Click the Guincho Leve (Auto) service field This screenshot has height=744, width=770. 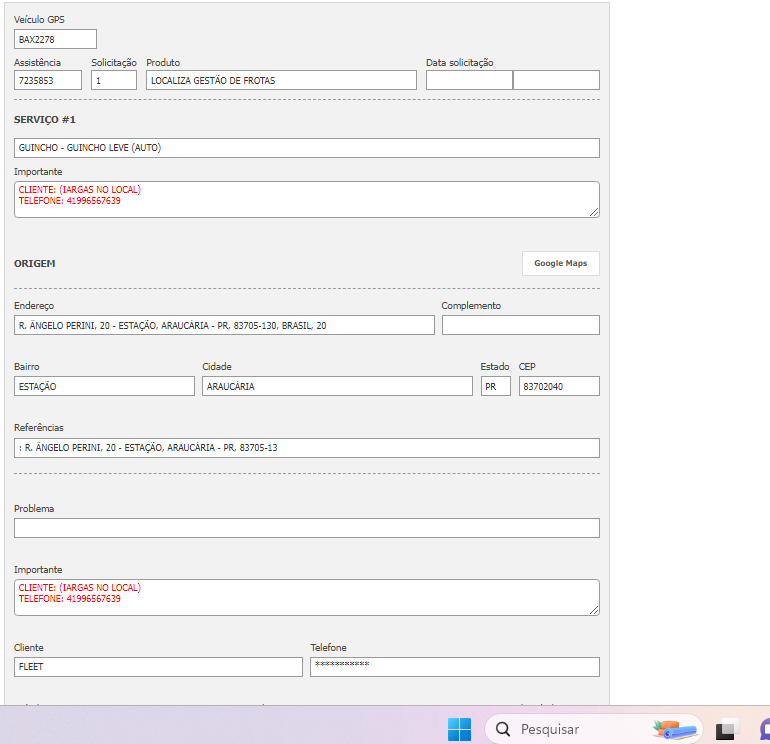[x=307, y=148]
